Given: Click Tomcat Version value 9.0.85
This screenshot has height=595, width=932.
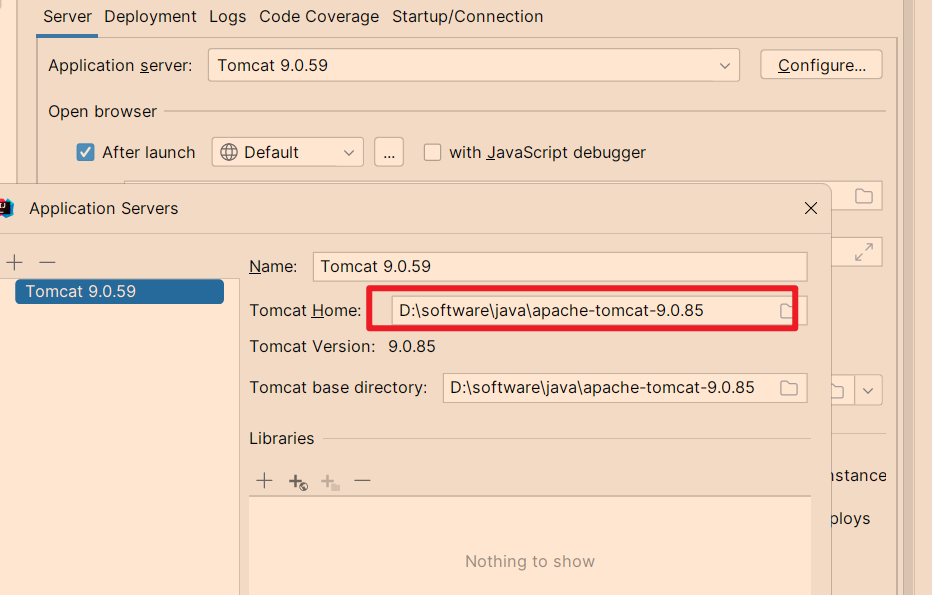Looking at the screenshot, I should point(412,347).
